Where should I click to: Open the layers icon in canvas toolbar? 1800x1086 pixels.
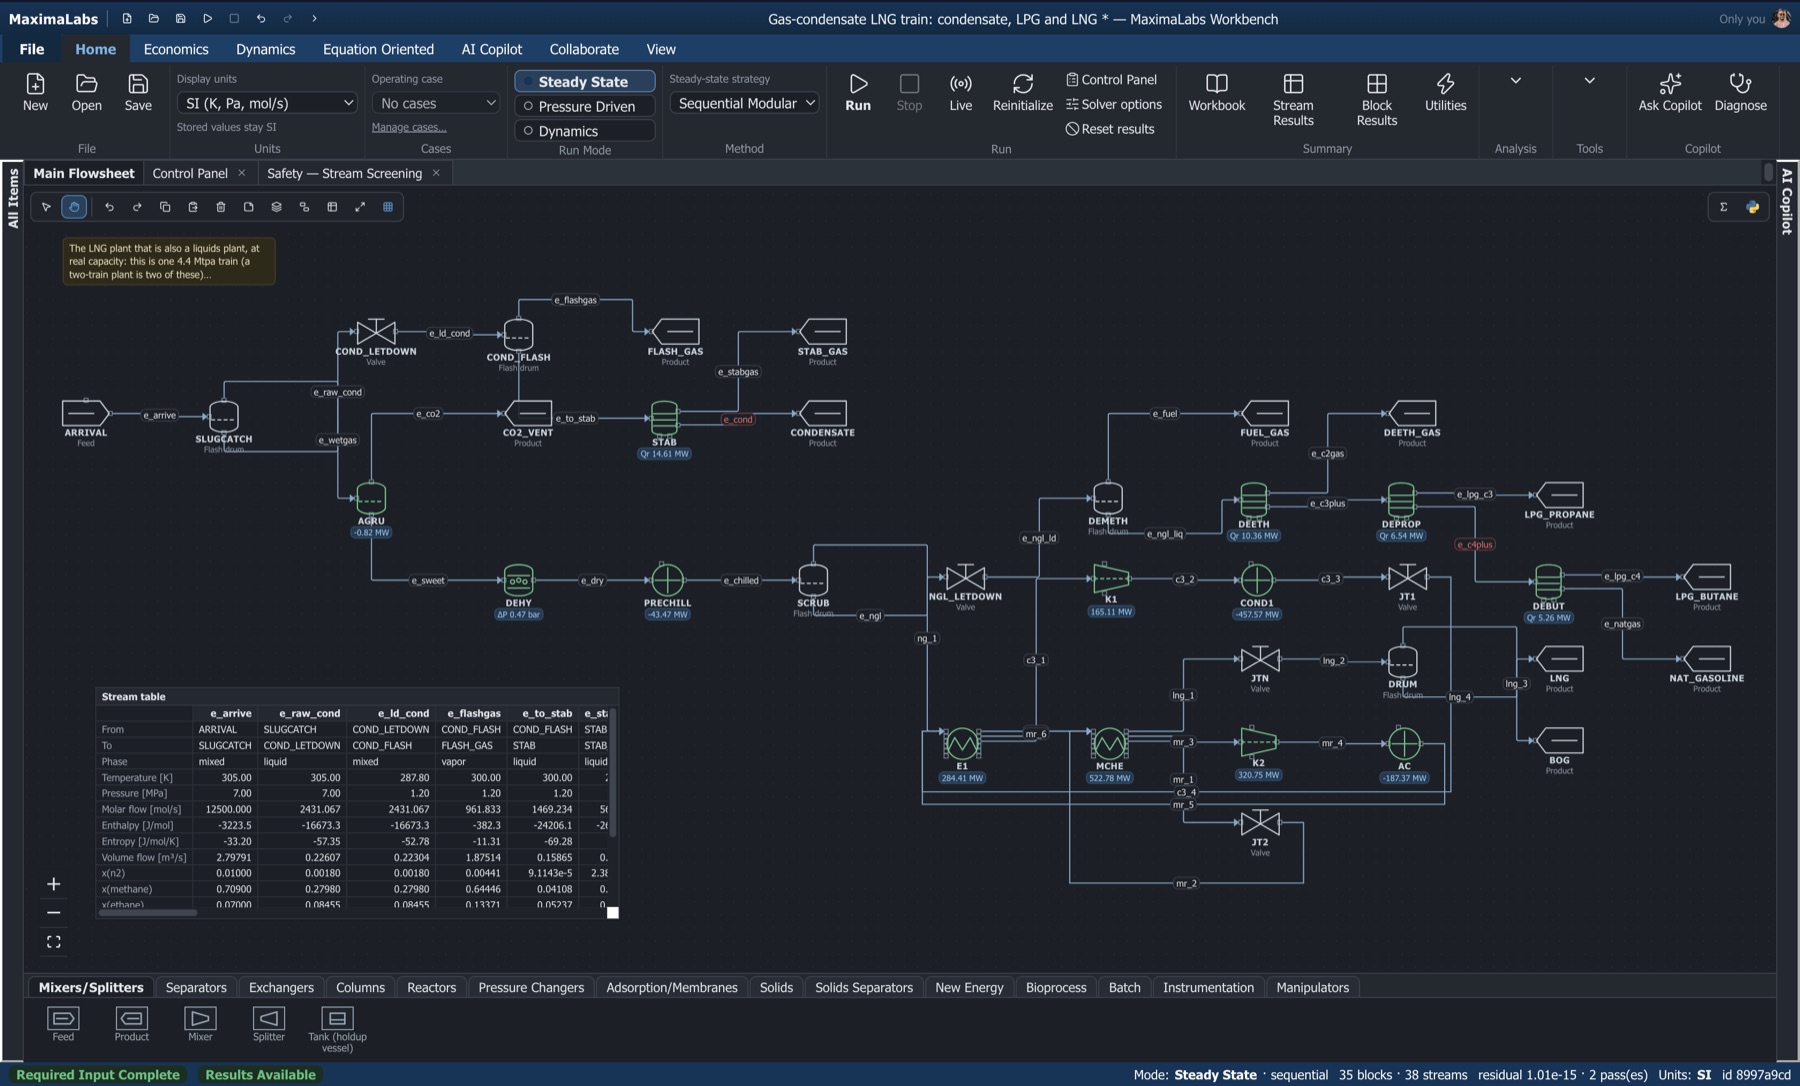[x=277, y=207]
